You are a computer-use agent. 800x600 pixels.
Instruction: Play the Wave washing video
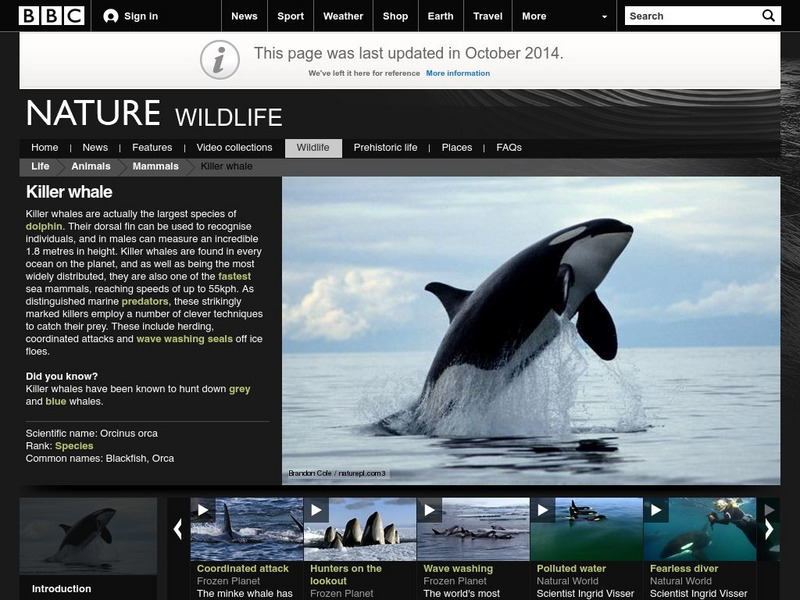(429, 510)
